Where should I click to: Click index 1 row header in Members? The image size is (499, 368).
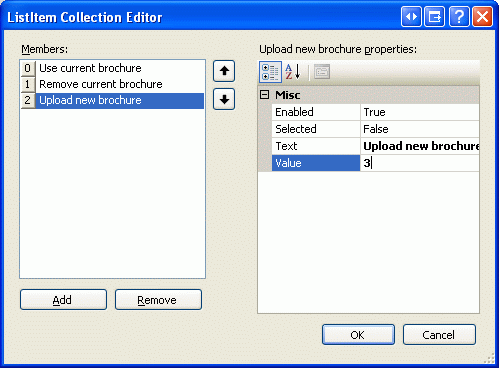tap(28, 84)
